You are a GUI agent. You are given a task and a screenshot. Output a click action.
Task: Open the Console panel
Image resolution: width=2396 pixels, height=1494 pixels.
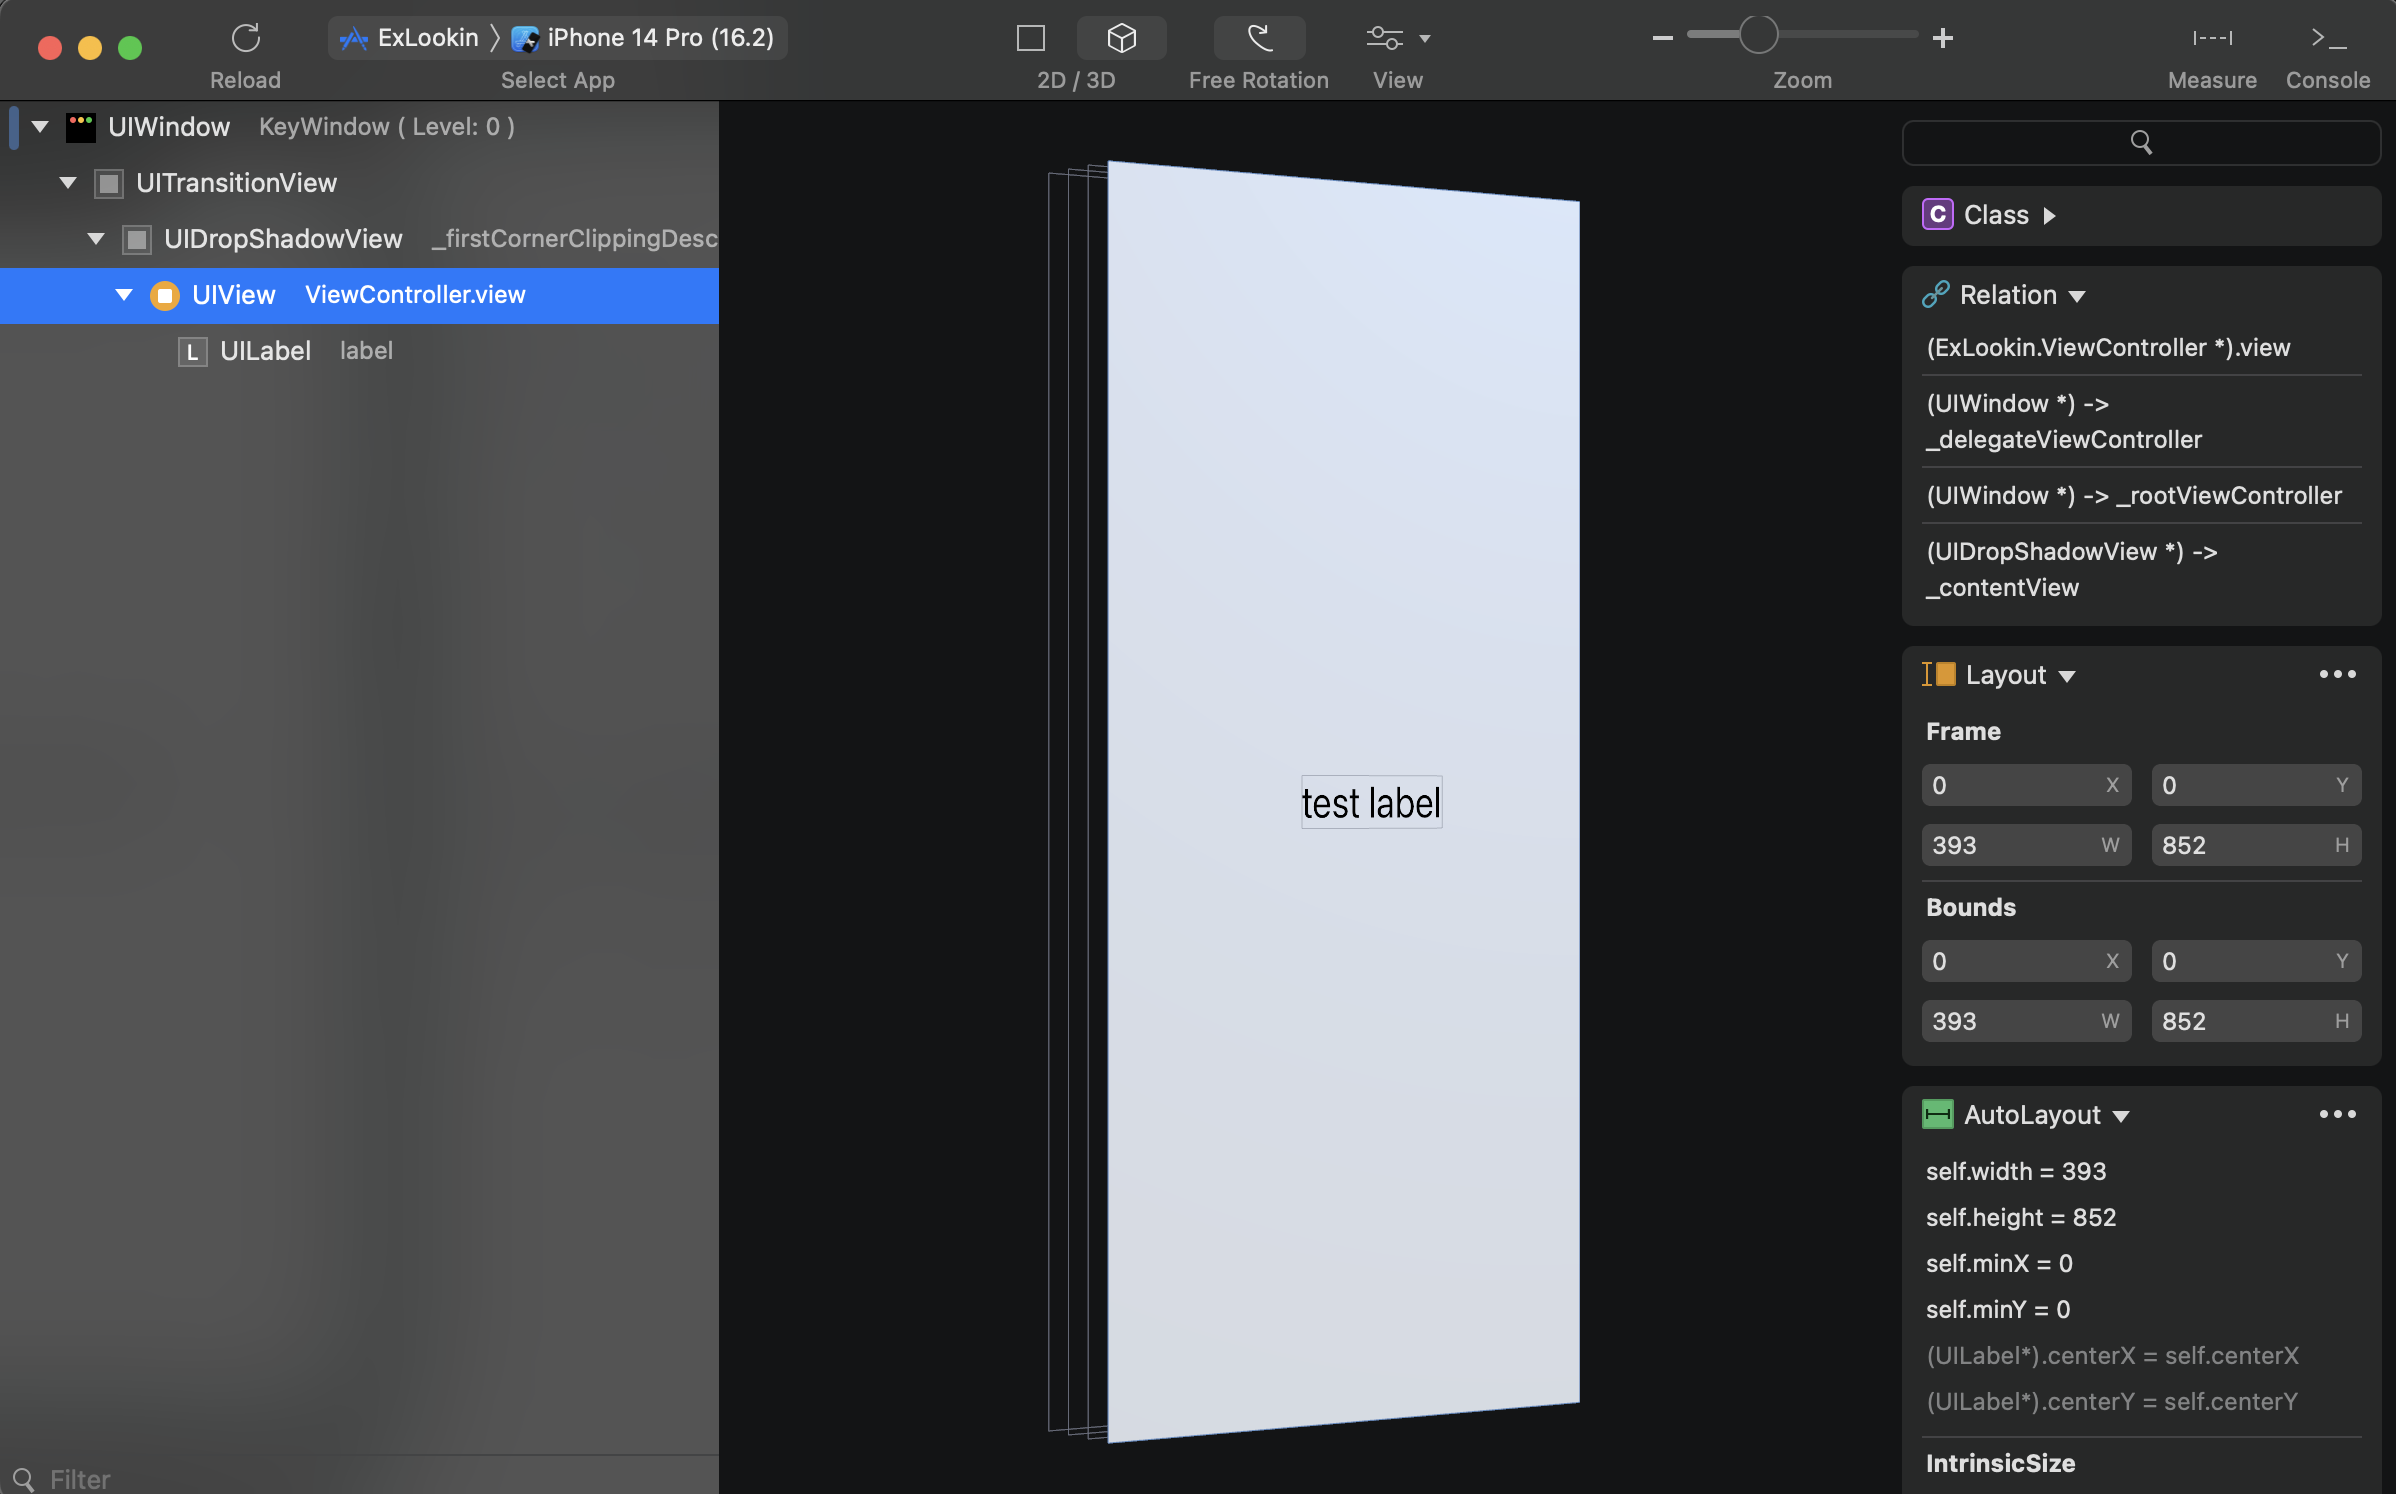(x=2327, y=38)
